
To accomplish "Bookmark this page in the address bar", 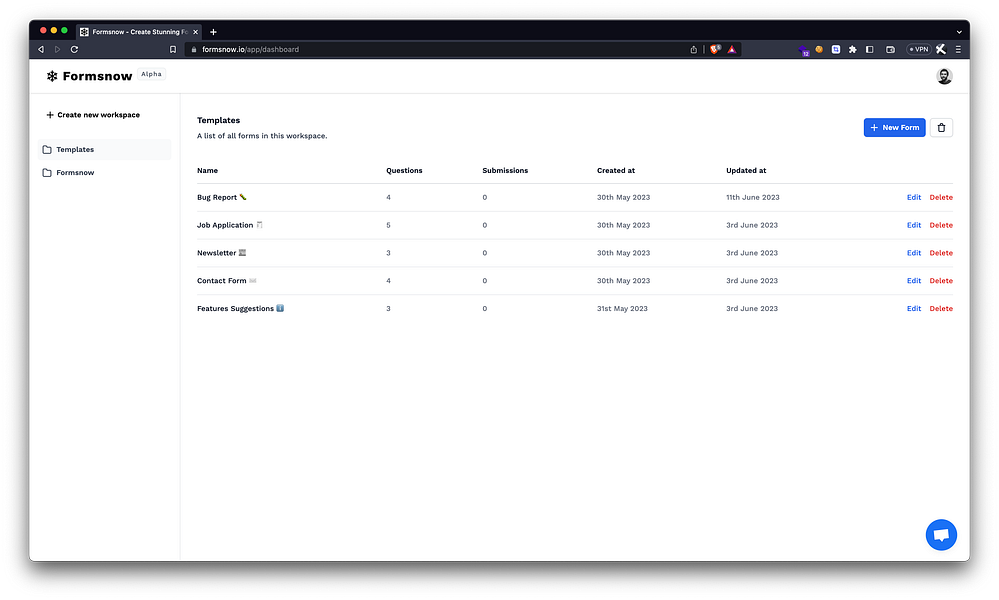I will 173,49.
